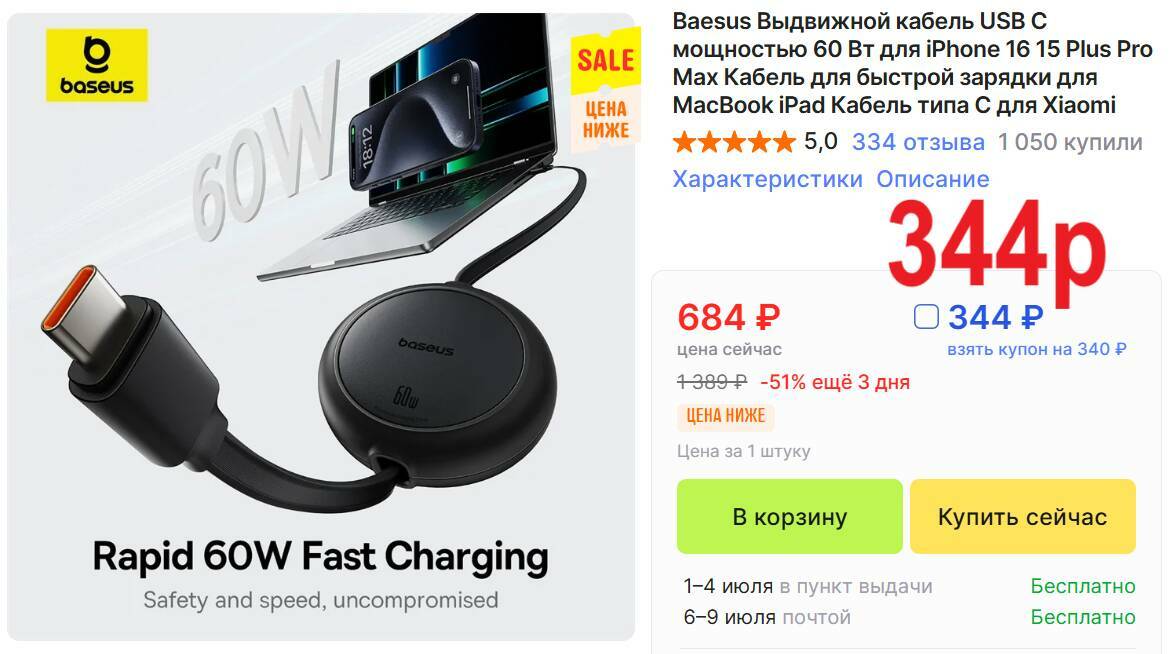Viewport: 1176px width, 654px height.
Task: Open the 334 отзыва reviews link
Action: click(918, 142)
